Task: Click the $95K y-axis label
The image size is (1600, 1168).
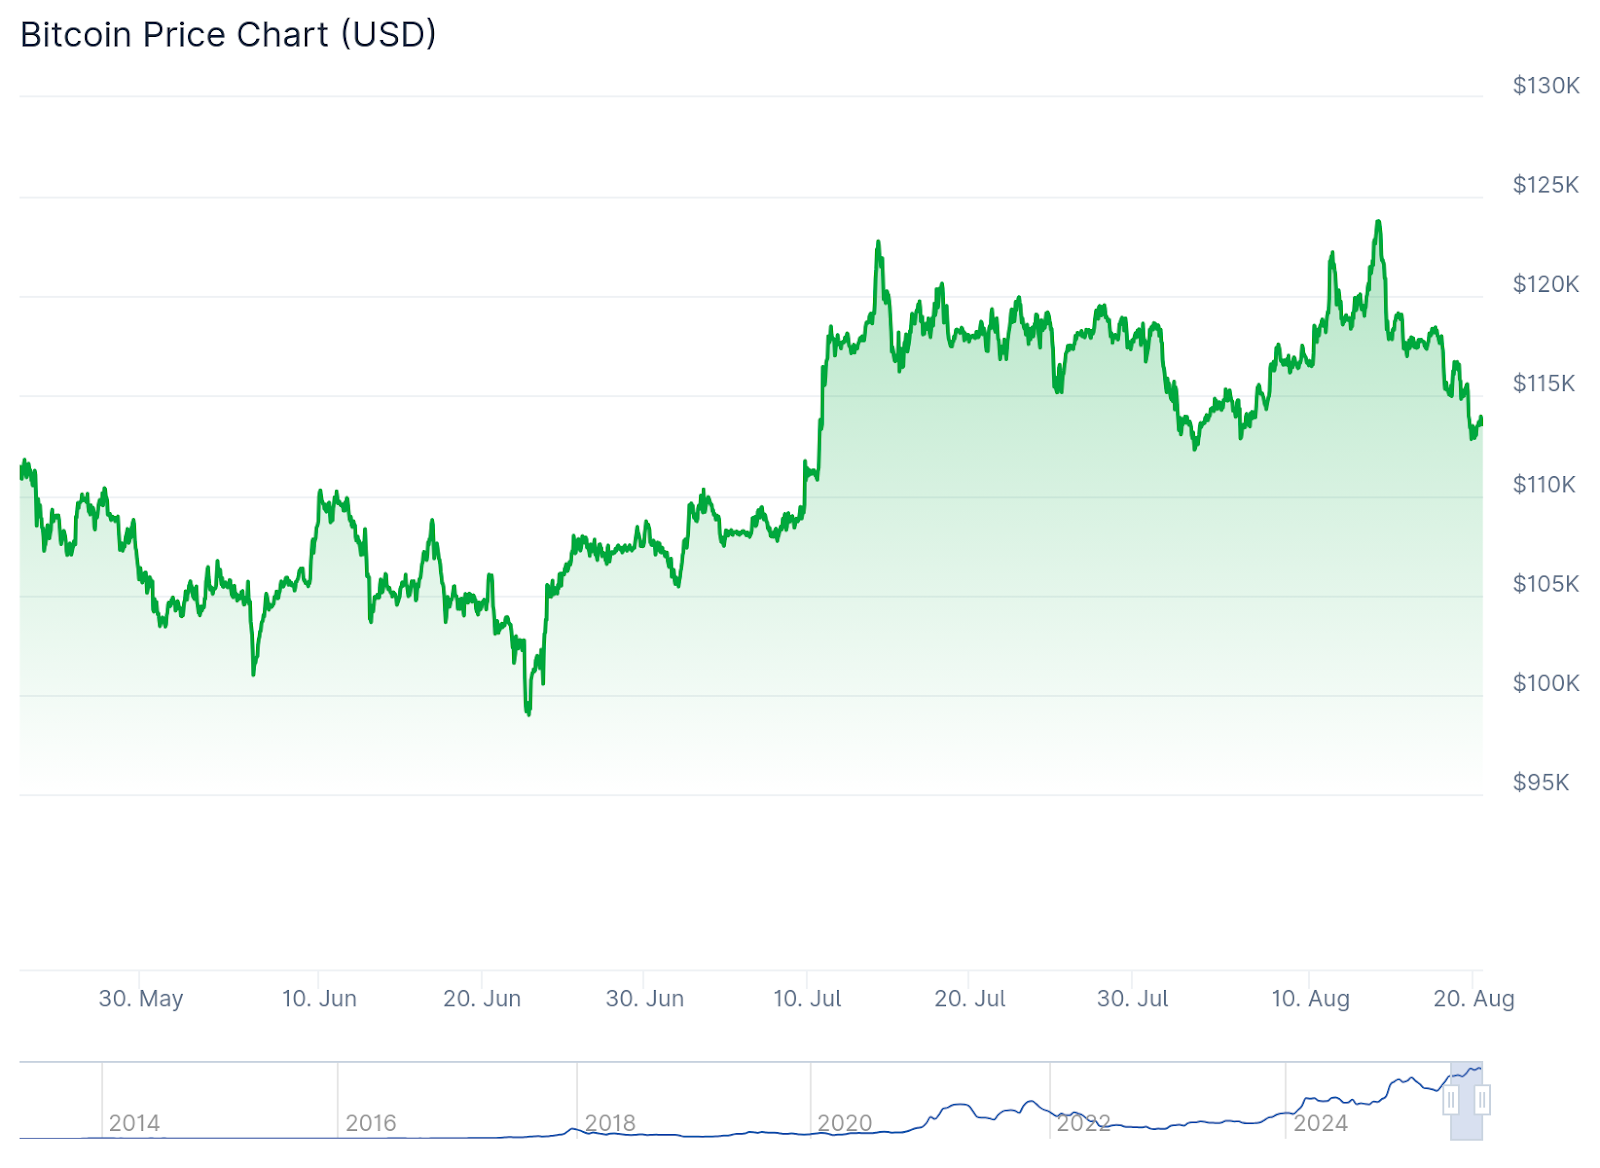Action: click(1541, 782)
